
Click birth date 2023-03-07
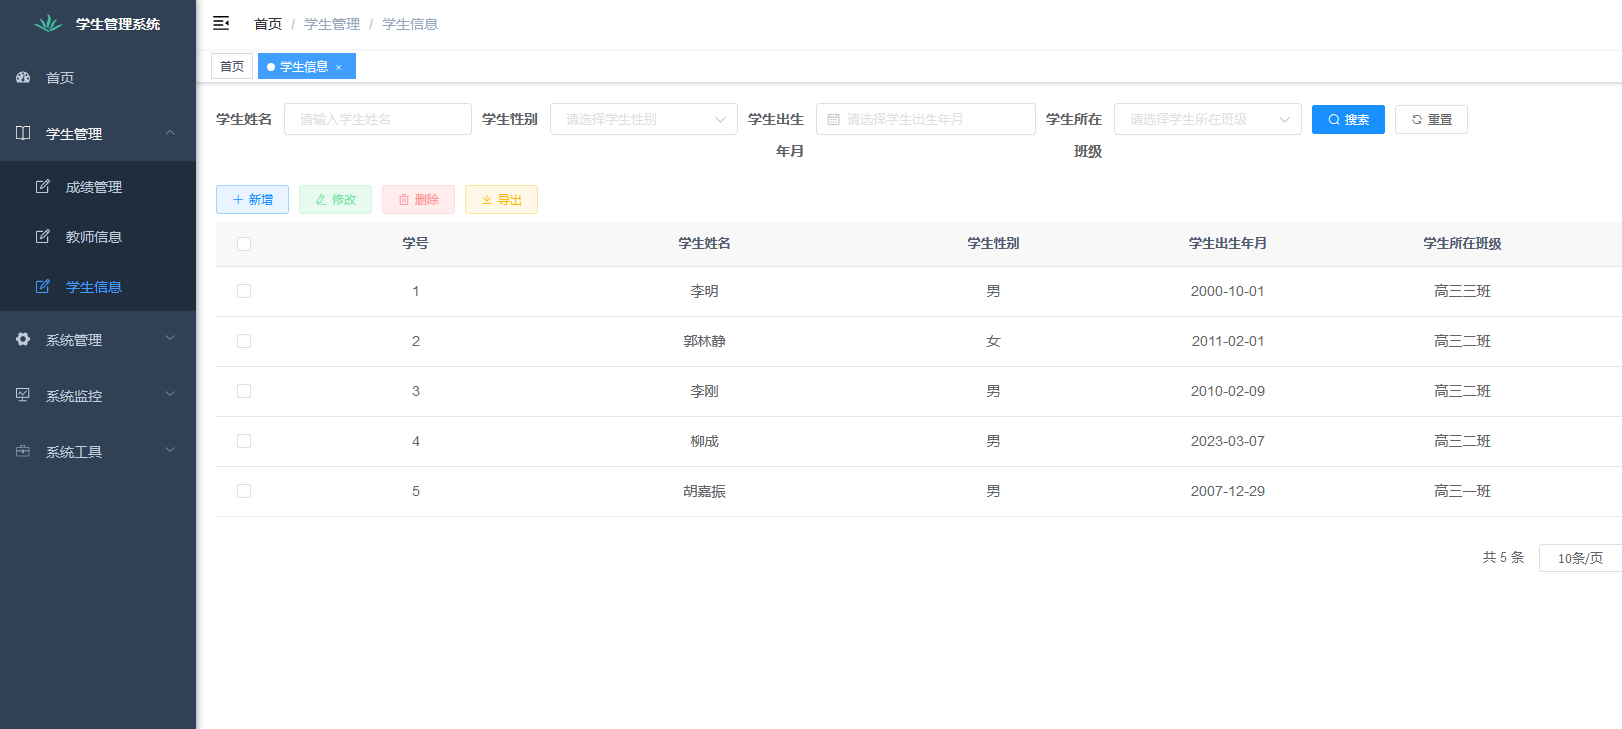[x=1228, y=441]
